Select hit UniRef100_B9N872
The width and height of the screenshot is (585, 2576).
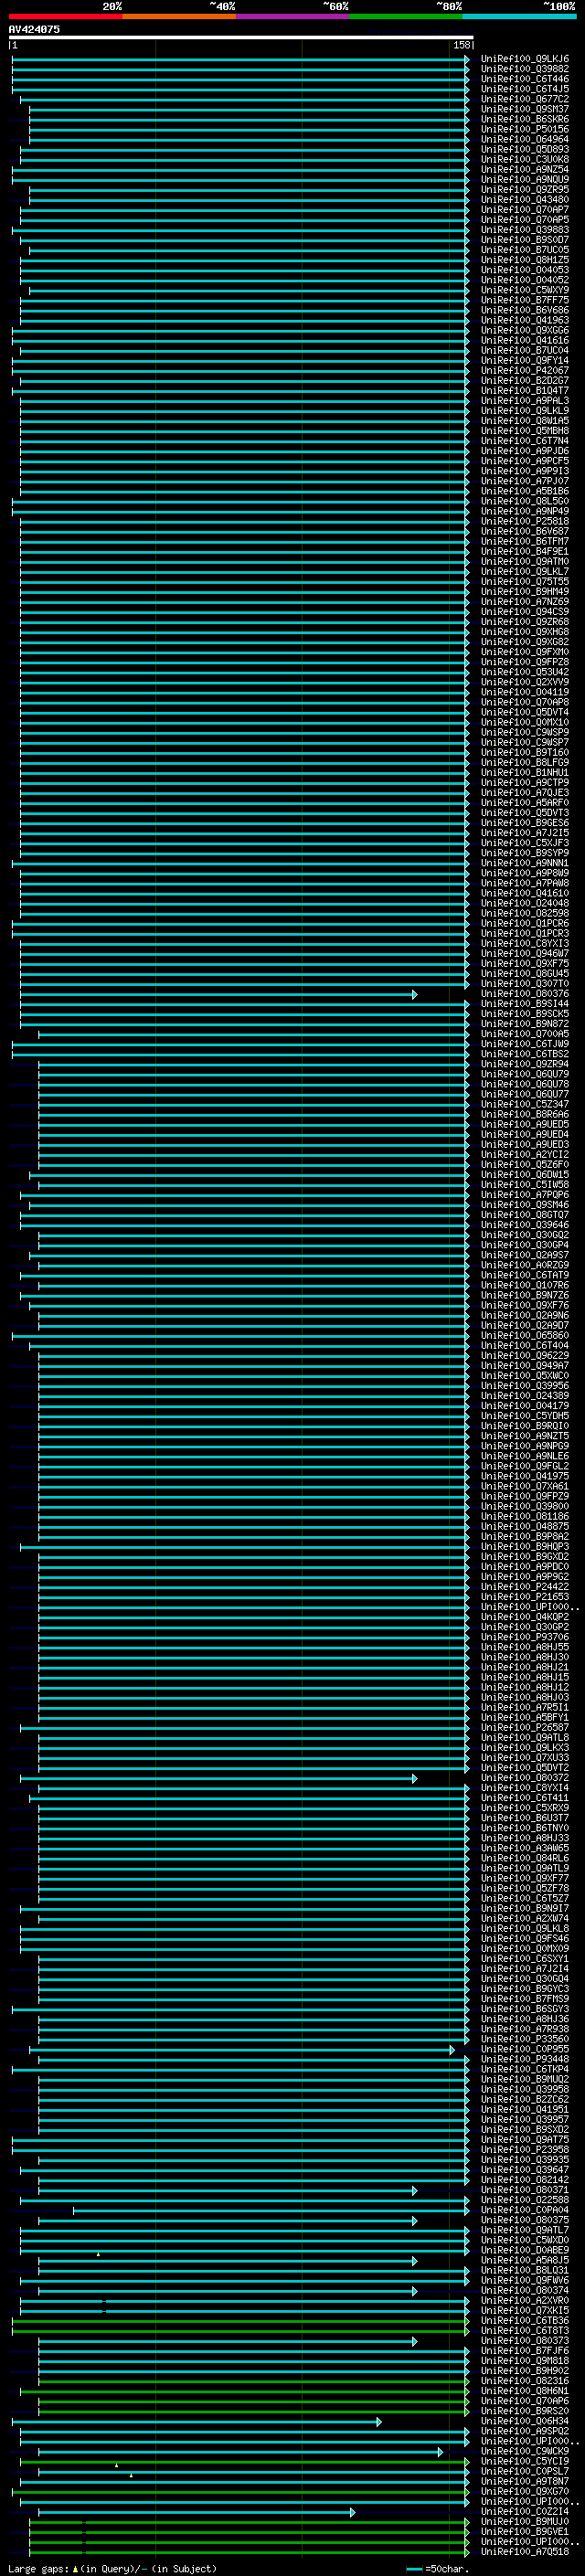pos(524,1023)
